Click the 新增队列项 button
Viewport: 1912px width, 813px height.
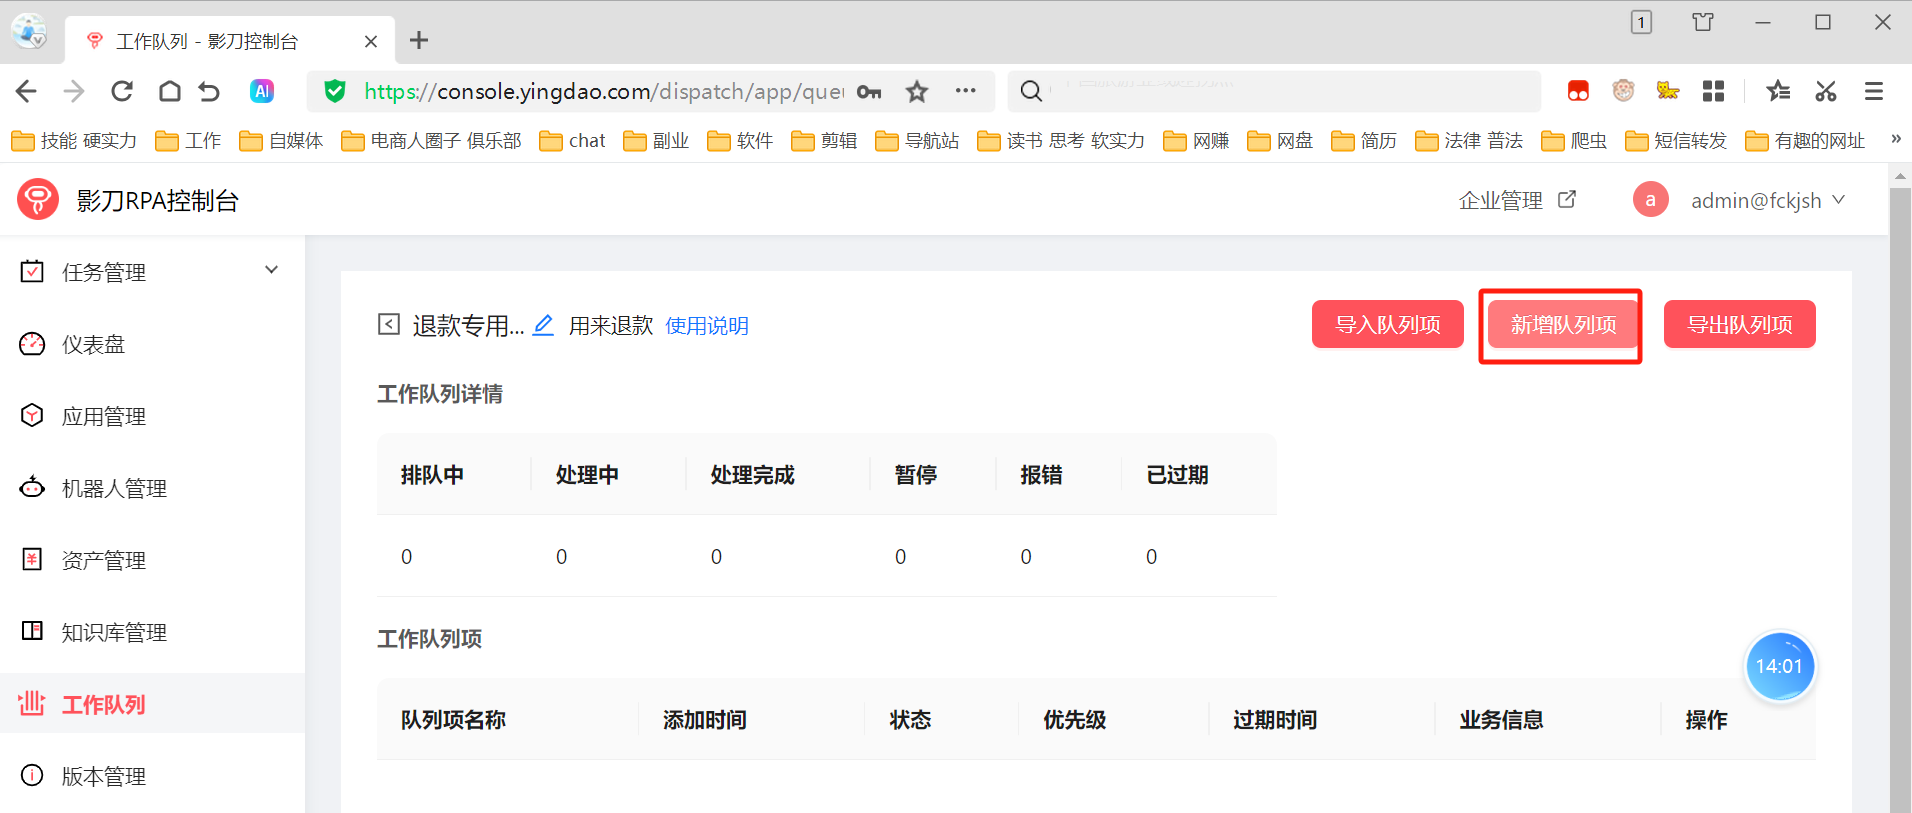point(1563,324)
